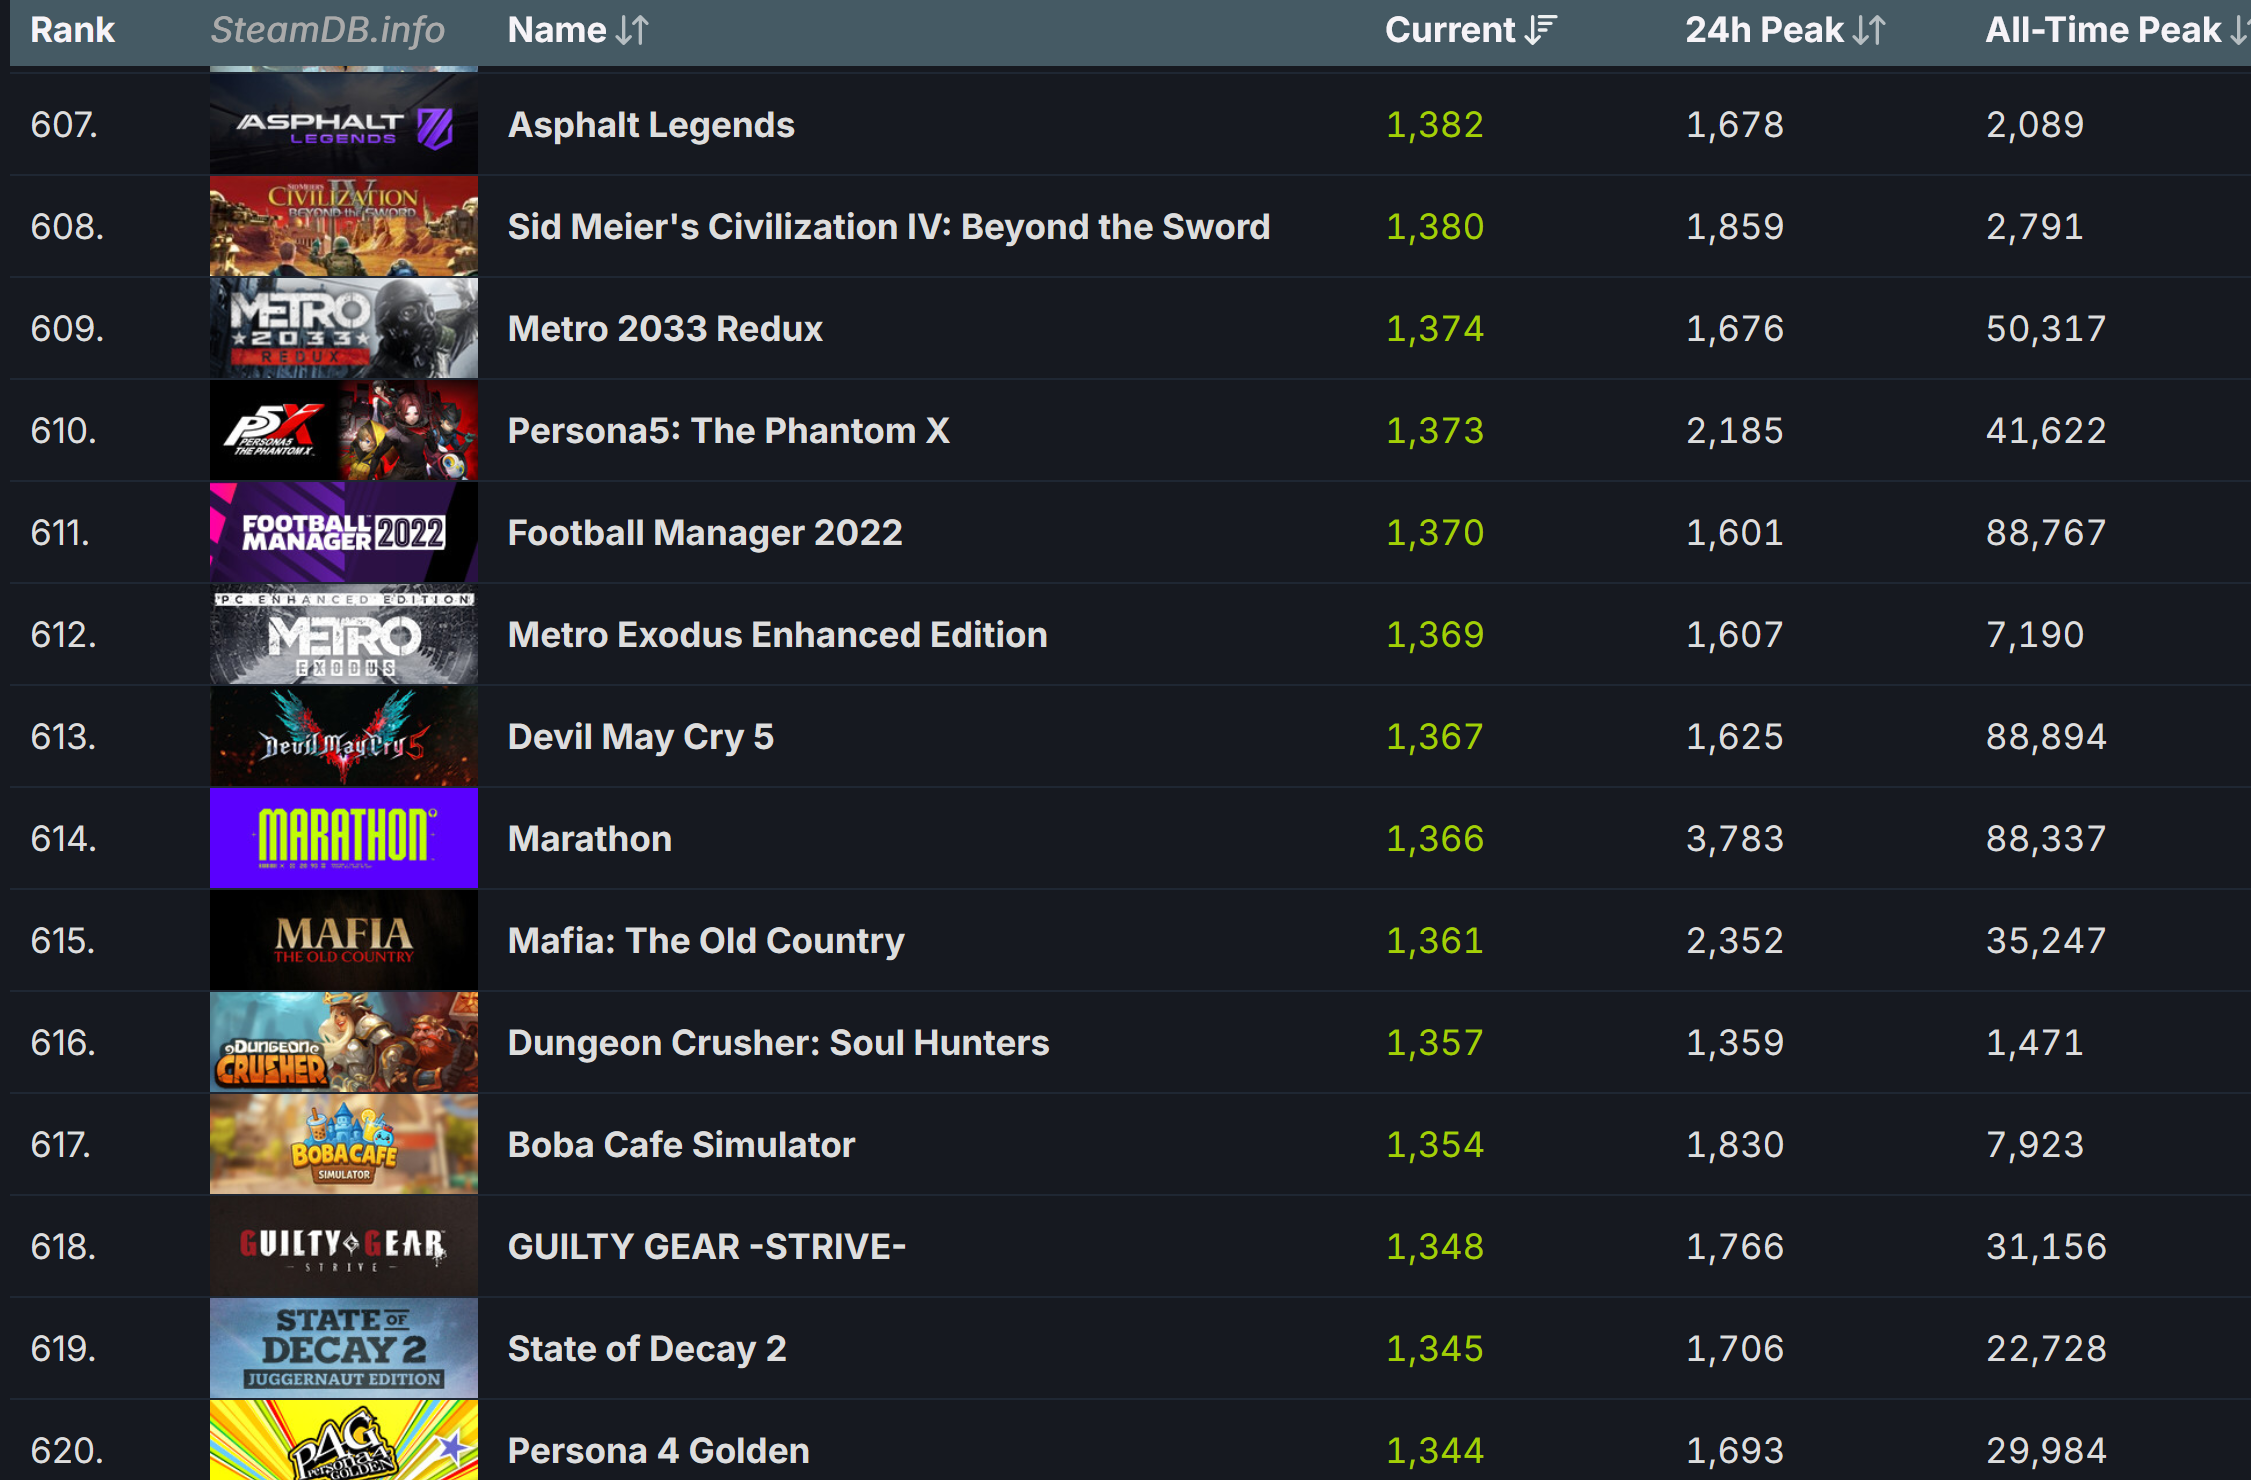The height and width of the screenshot is (1480, 2251).
Task: Select 24h peak value 2,352
Action: coord(1735,941)
